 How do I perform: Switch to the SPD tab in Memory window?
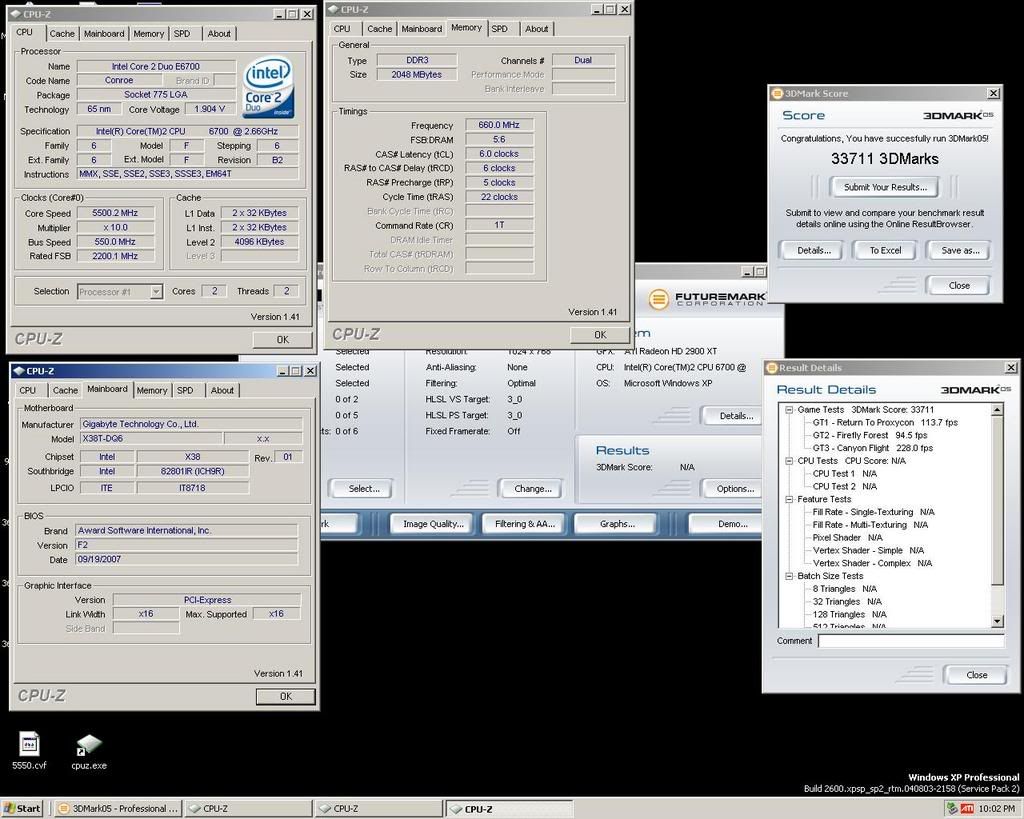(499, 29)
